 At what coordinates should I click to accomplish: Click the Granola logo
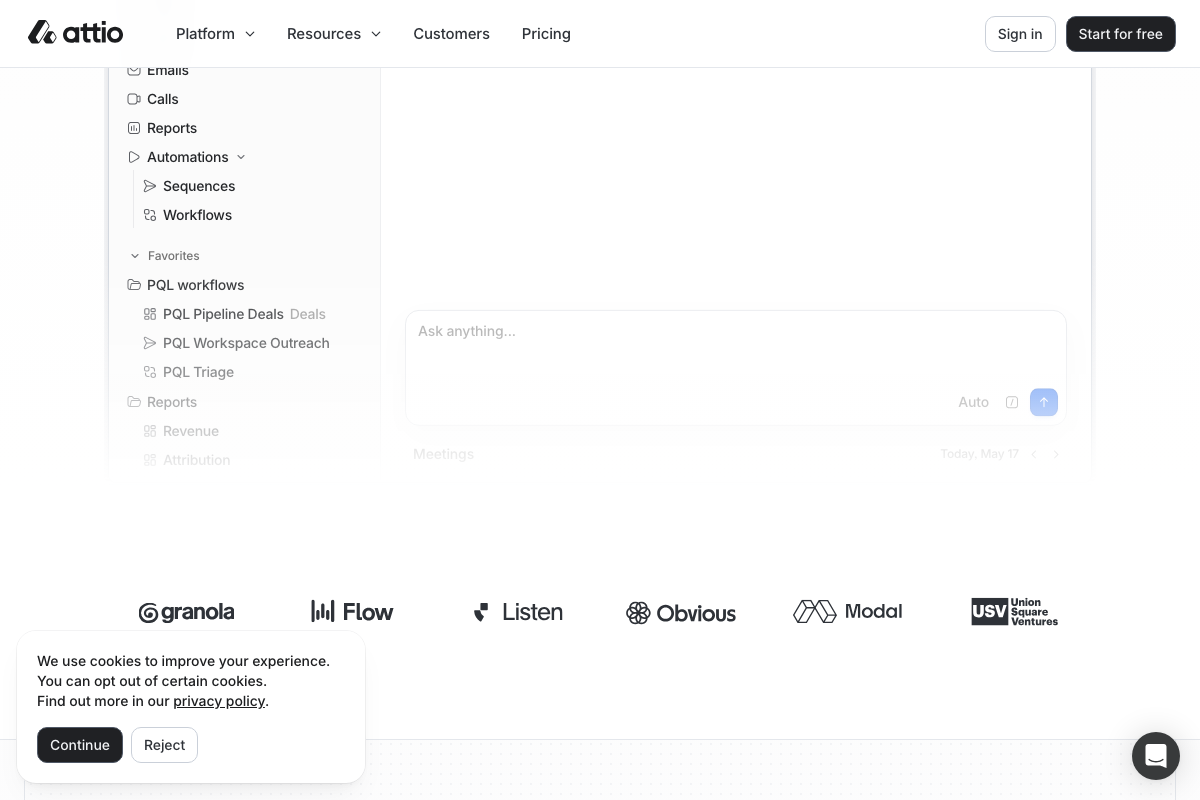click(186, 612)
